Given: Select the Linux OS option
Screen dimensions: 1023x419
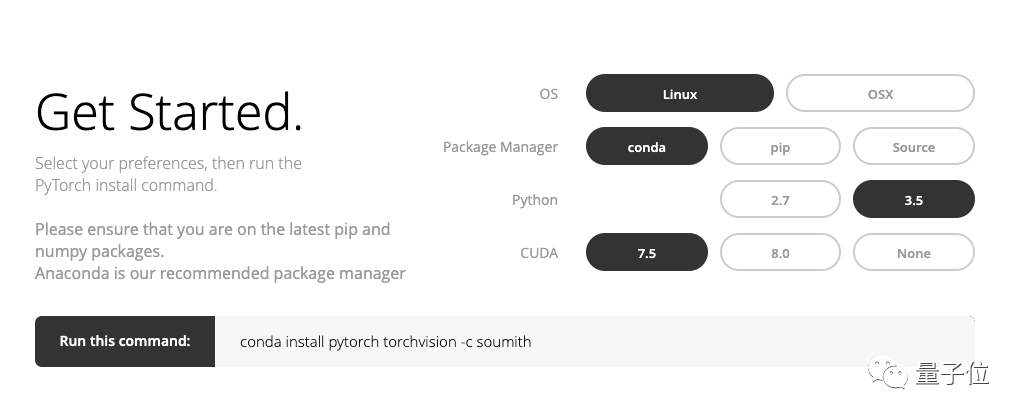Looking at the screenshot, I should click(x=679, y=94).
